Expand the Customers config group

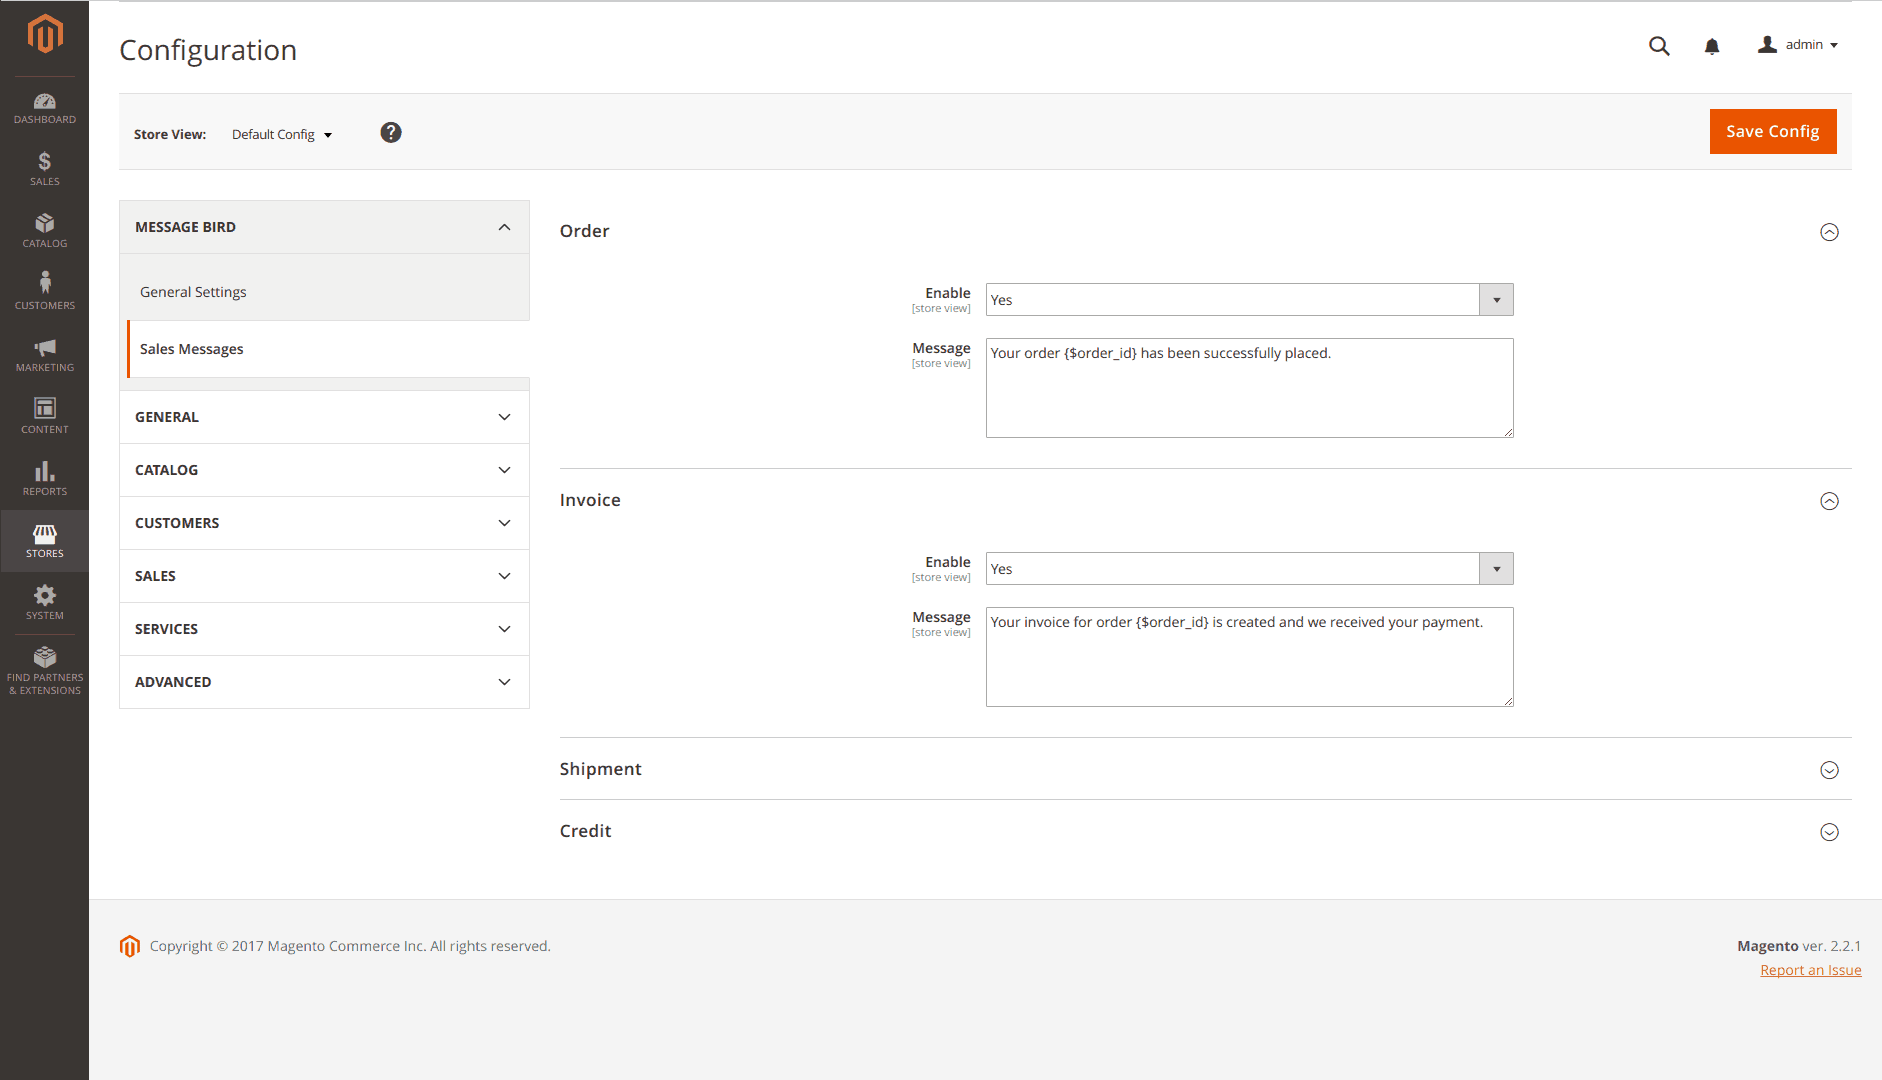[324, 523]
